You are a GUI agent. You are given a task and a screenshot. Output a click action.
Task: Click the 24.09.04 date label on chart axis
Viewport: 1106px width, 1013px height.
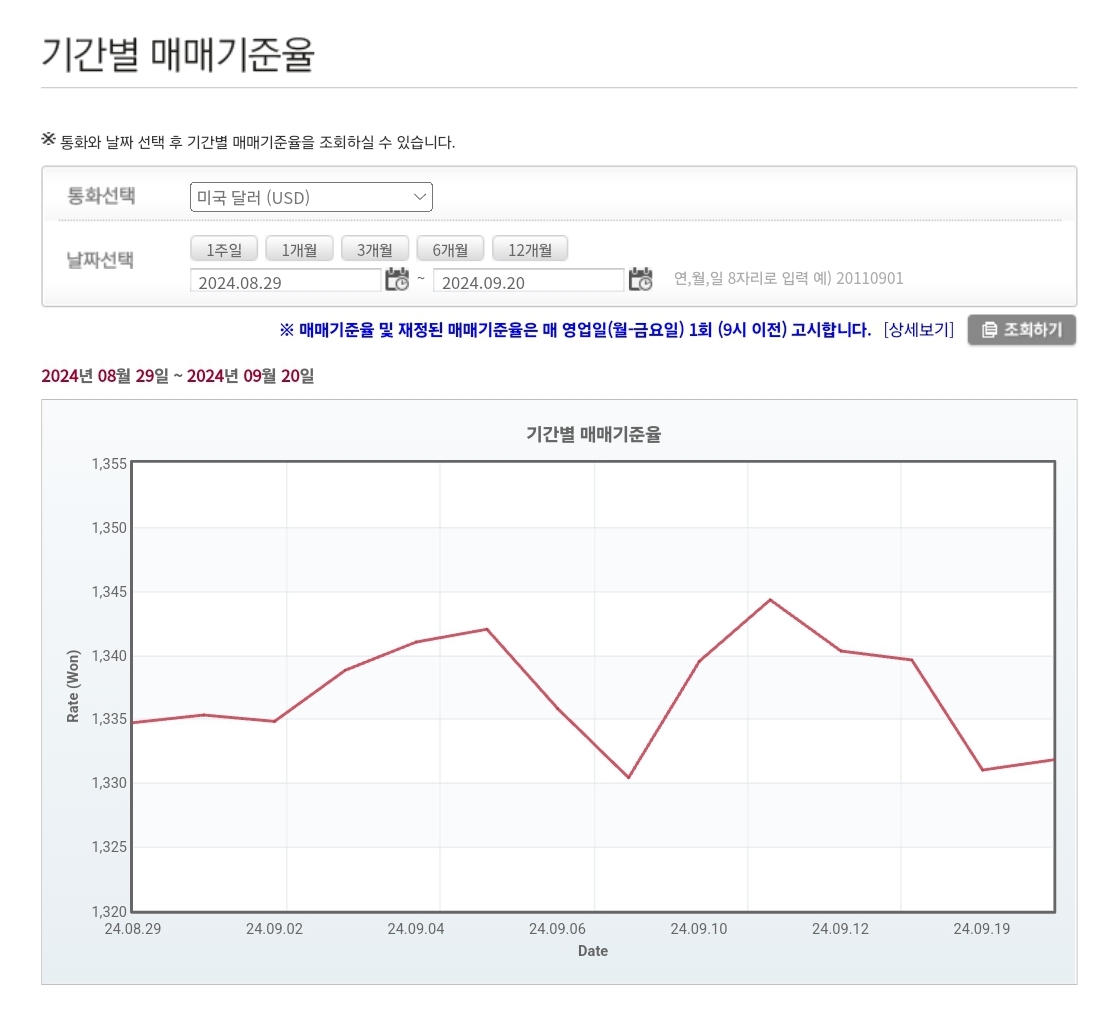pyautogui.click(x=415, y=928)
